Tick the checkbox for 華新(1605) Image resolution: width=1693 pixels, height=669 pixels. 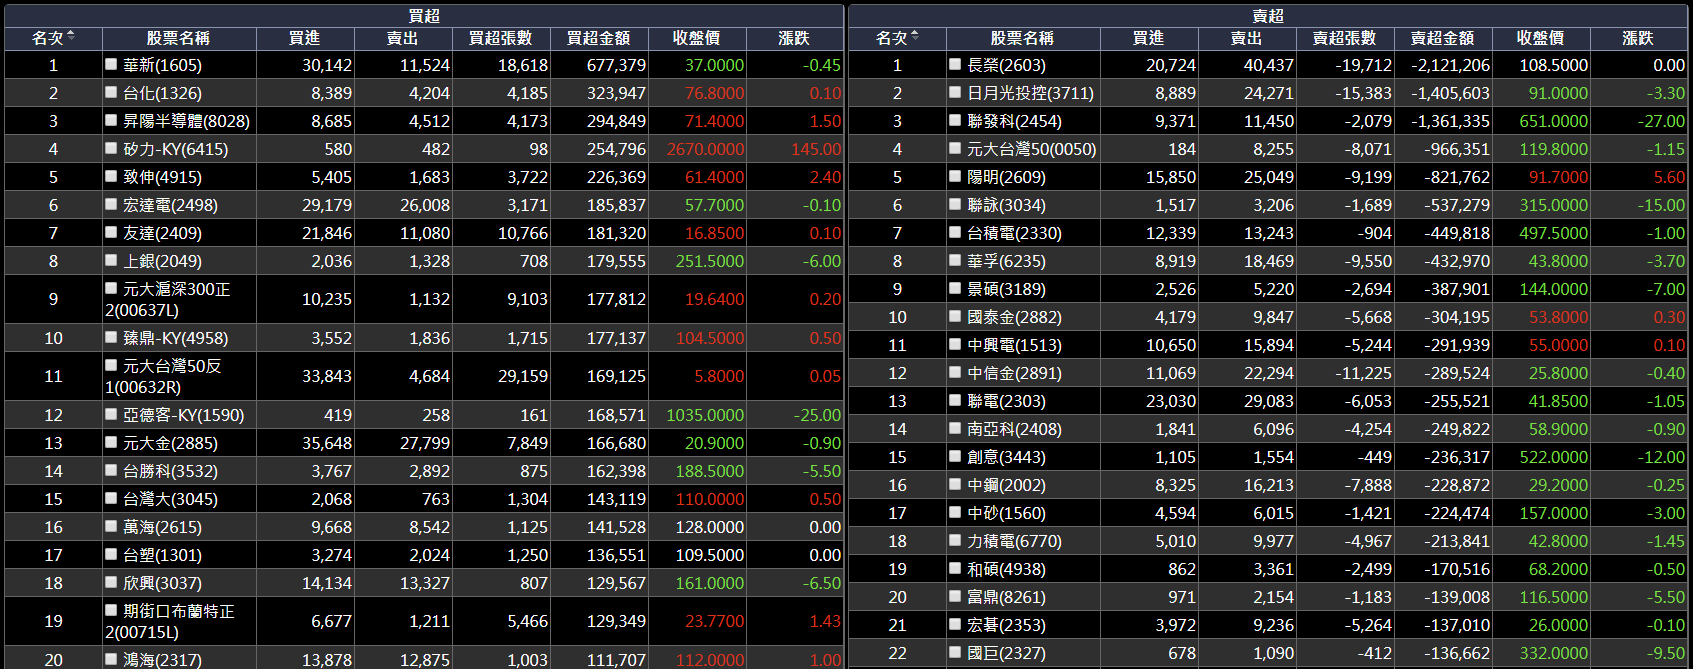(x=112, y=64)
